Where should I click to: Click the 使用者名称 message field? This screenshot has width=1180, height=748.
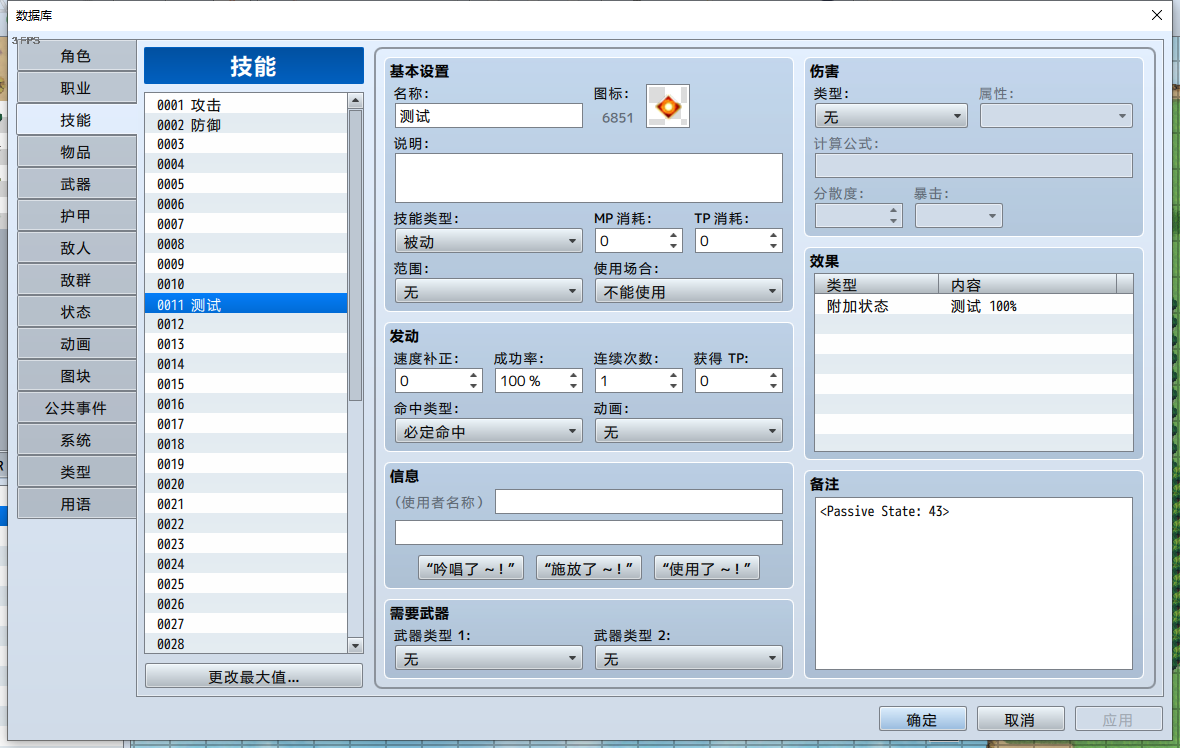coord(639,502)
